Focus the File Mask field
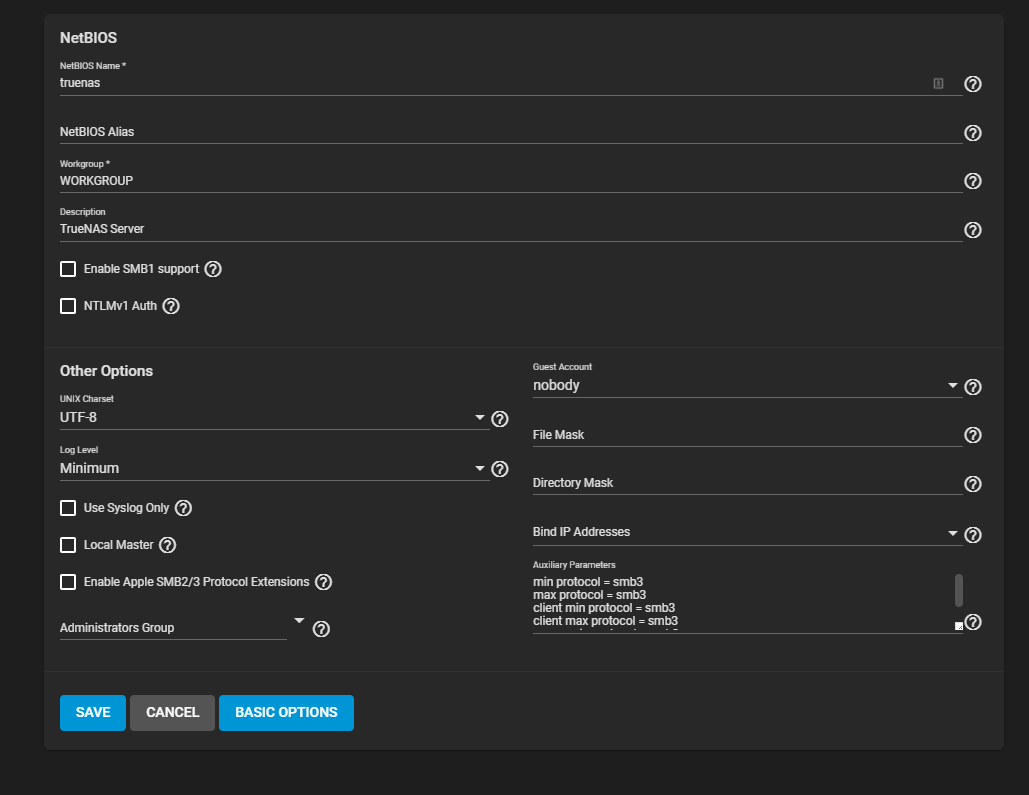 tap(747, 435)
